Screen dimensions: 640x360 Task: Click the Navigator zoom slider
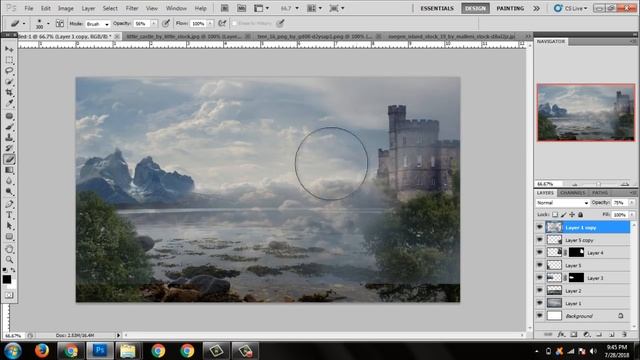tap(599, 184)
